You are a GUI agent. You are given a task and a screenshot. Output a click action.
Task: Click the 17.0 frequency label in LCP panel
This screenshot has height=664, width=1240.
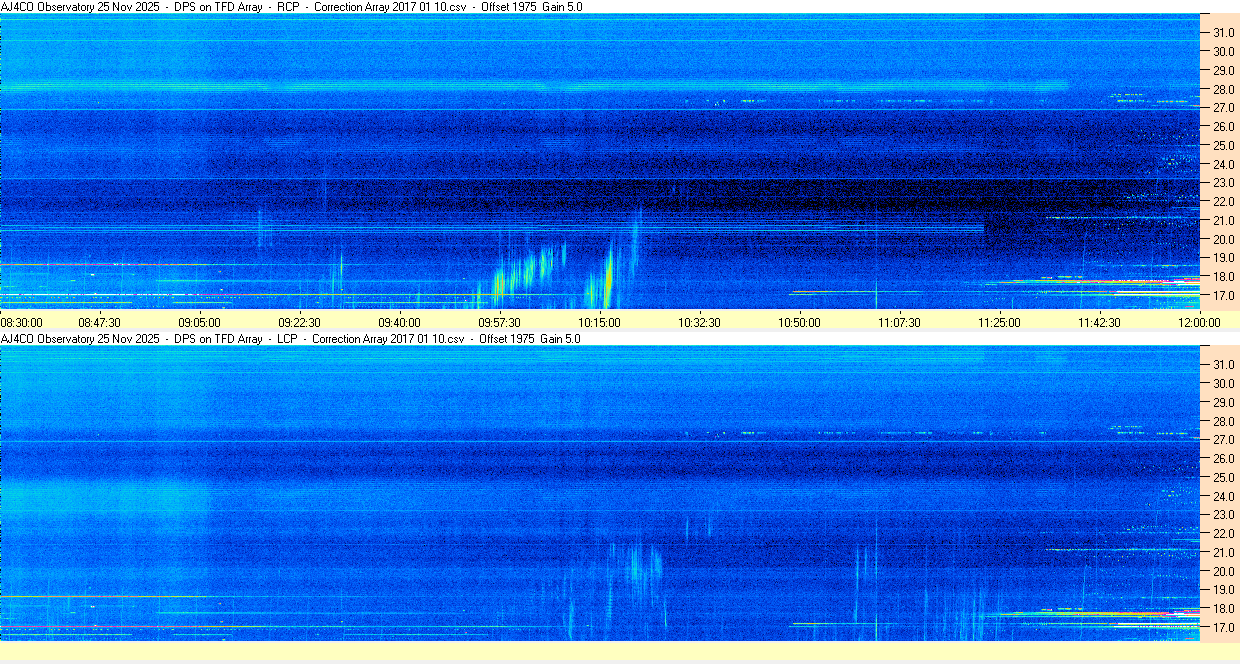click(1223, 628)
